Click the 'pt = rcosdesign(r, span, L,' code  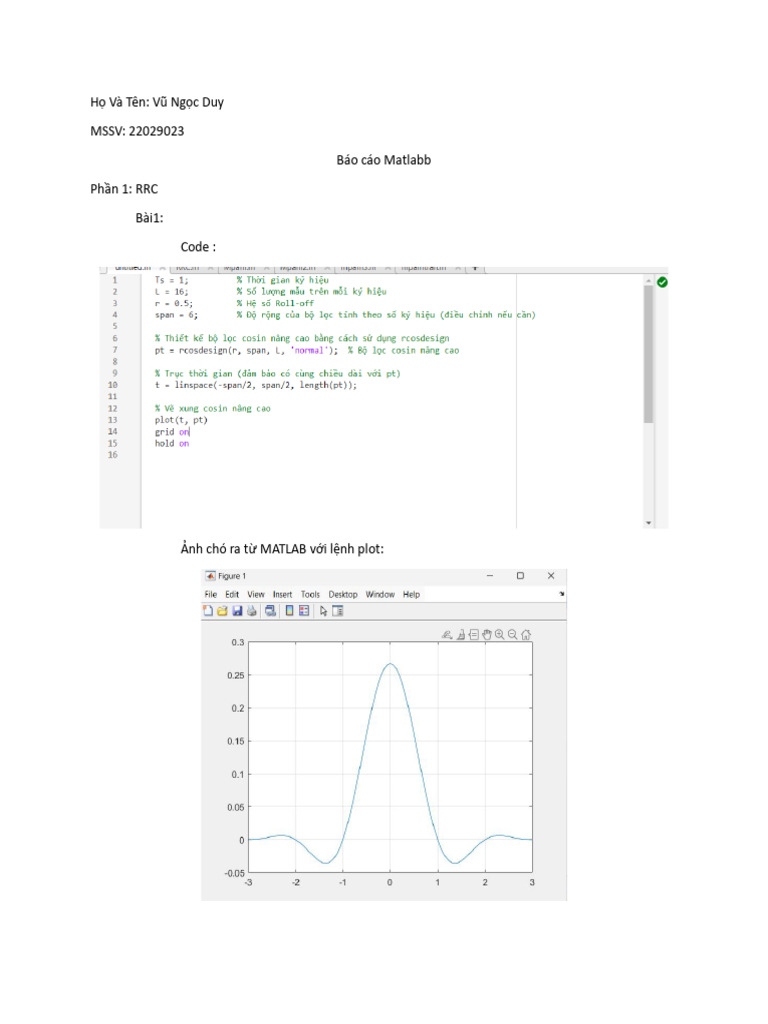coord(219,350)
